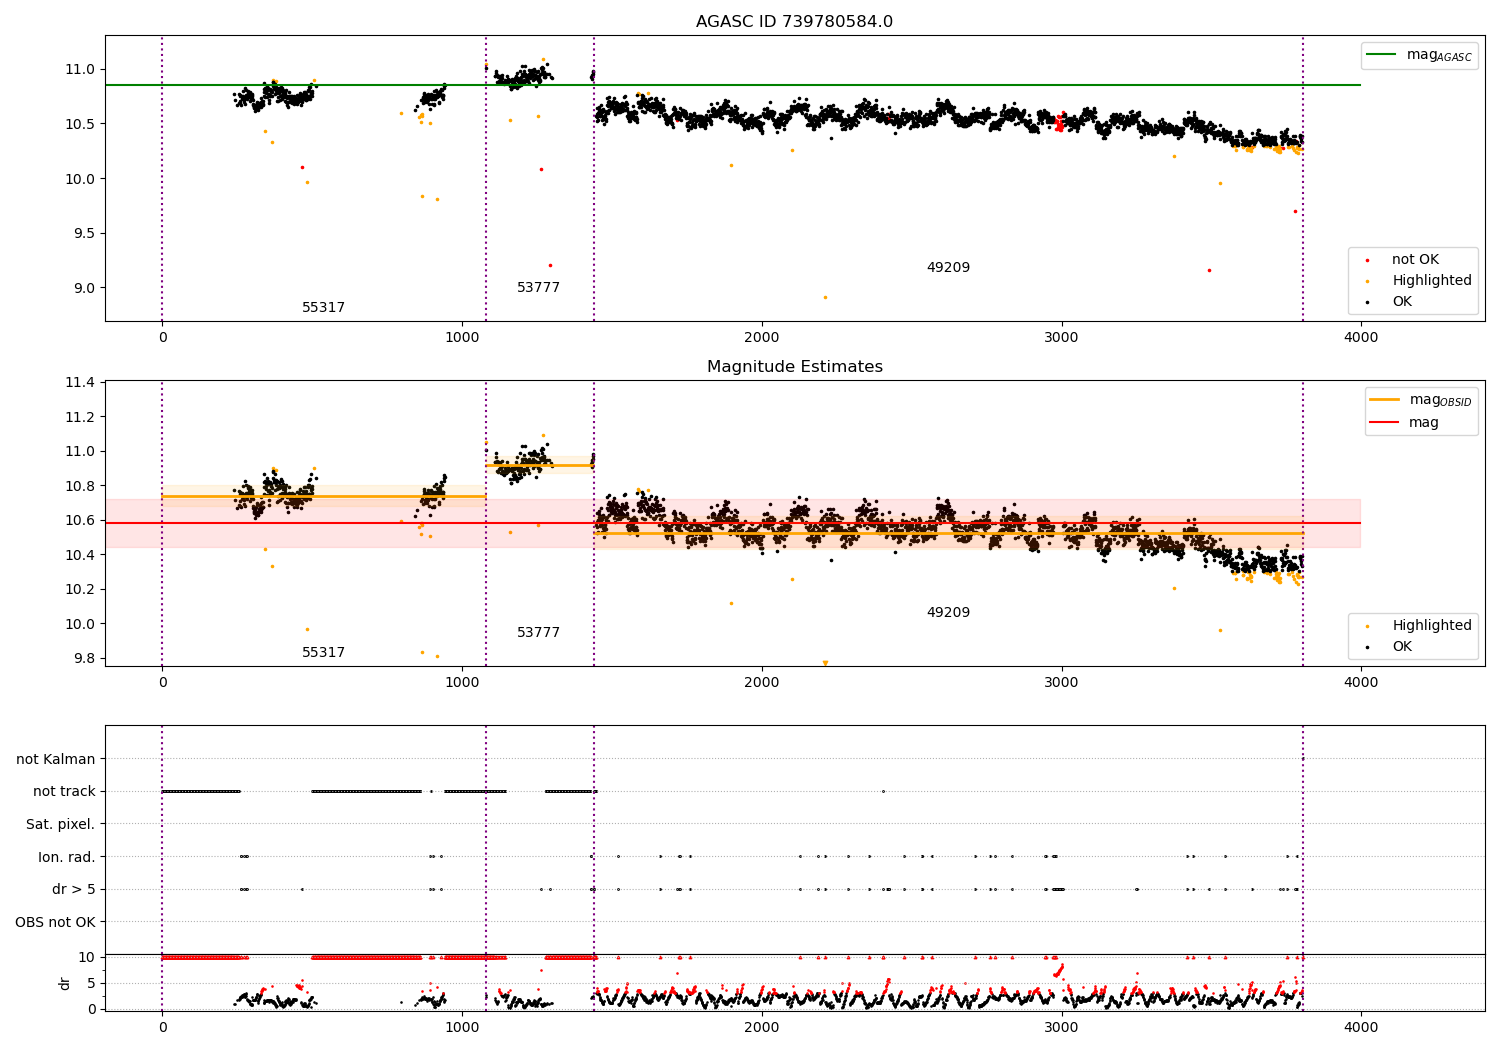1500x1050 pixels.
Task: Click the 11.2 y-axis tick label
Action: click(79, 417)
